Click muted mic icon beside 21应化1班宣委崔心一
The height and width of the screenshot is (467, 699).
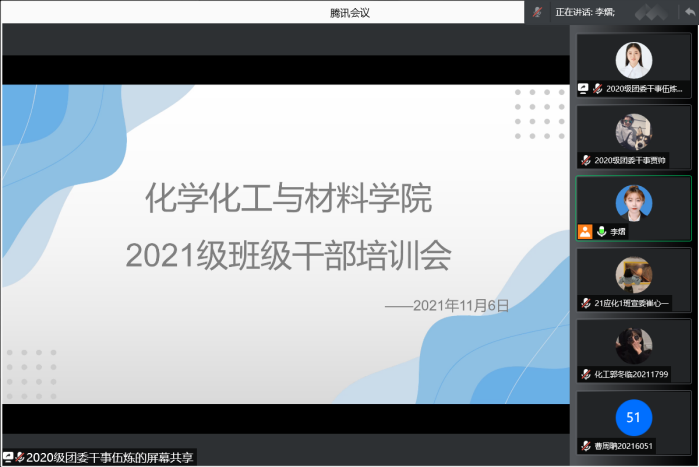586,302
